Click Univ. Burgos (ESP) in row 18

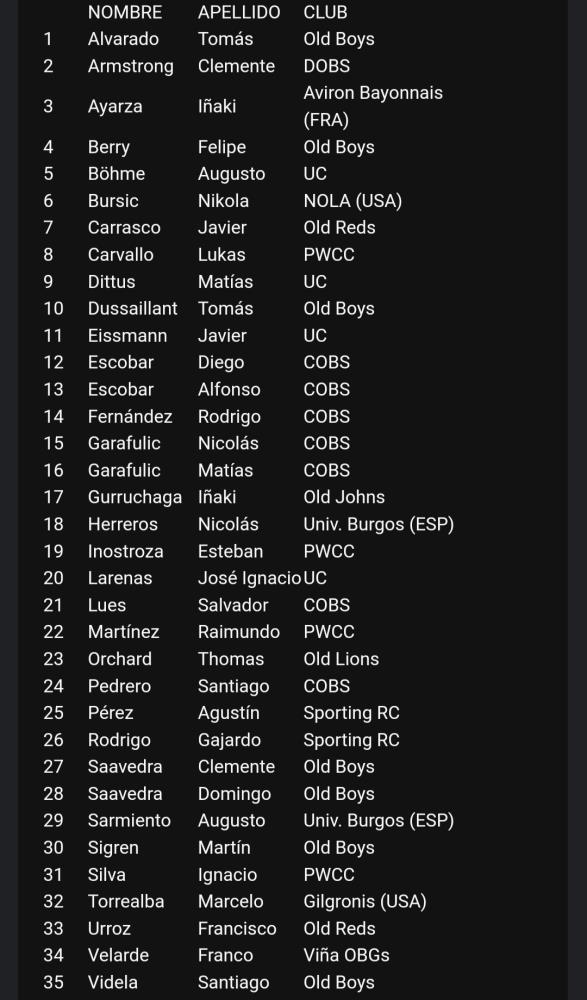click(x=379, y=524)
